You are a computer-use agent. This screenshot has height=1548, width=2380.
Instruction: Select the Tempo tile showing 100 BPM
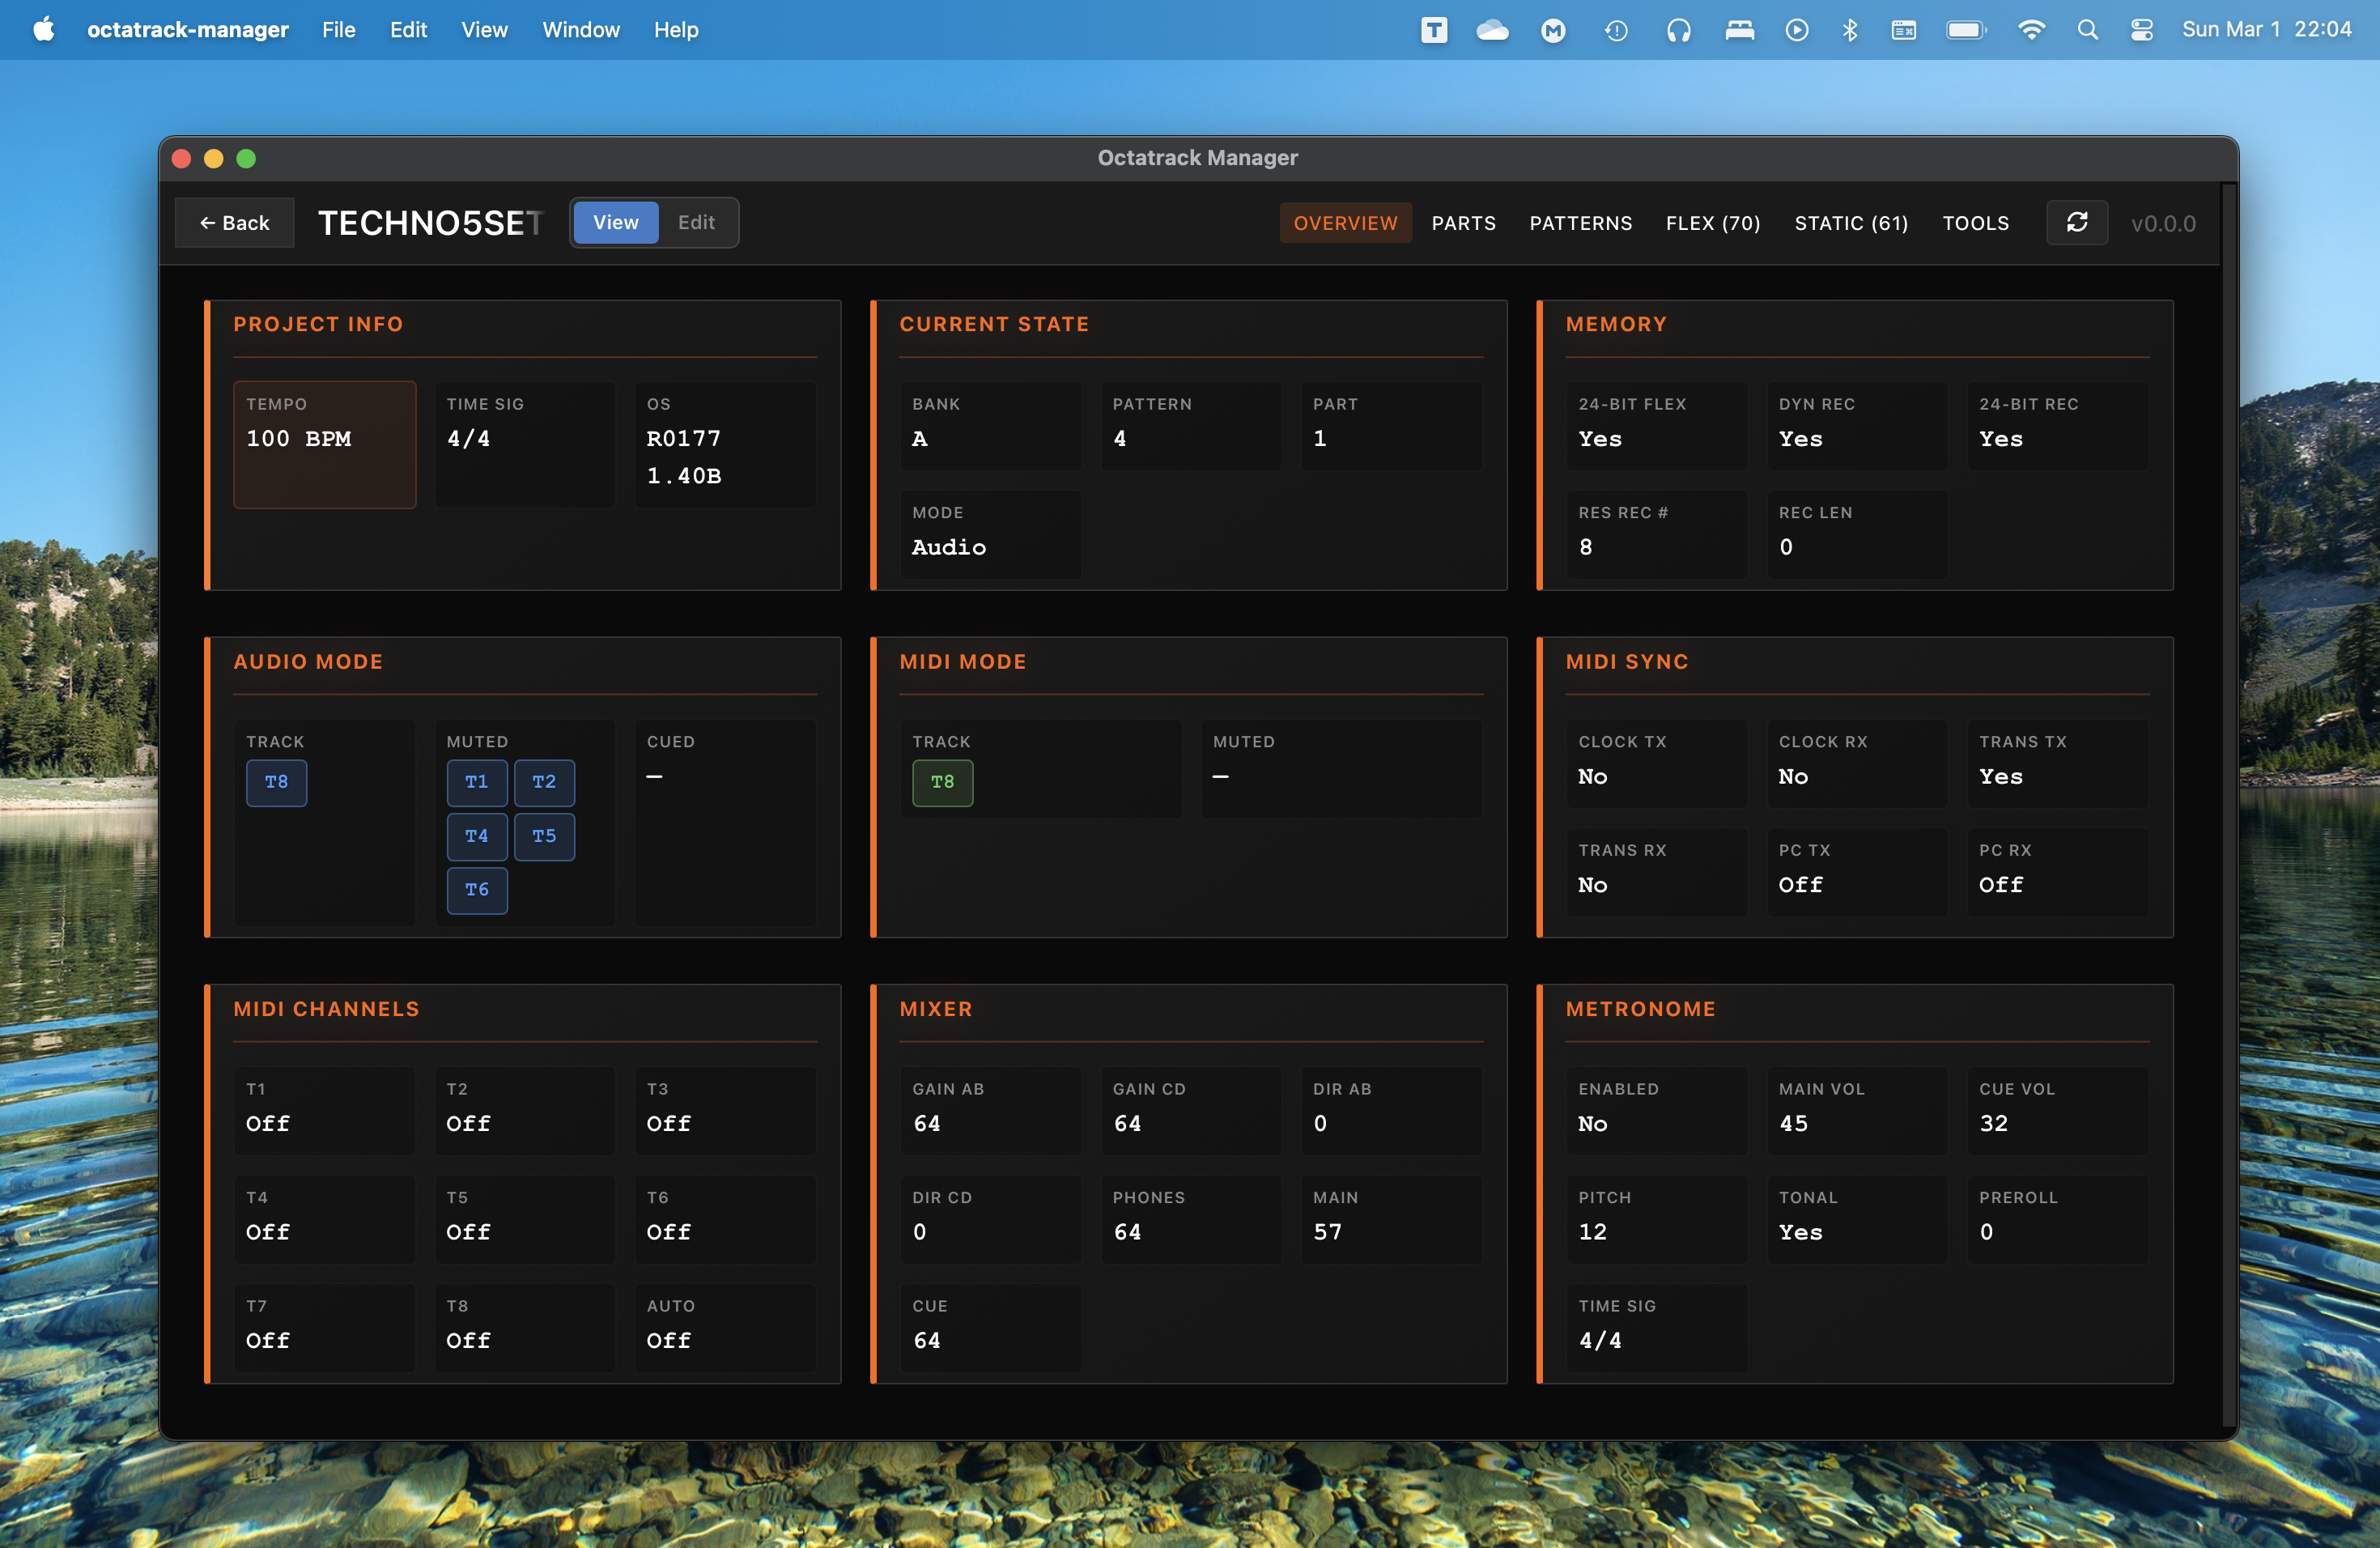point(324,444)
